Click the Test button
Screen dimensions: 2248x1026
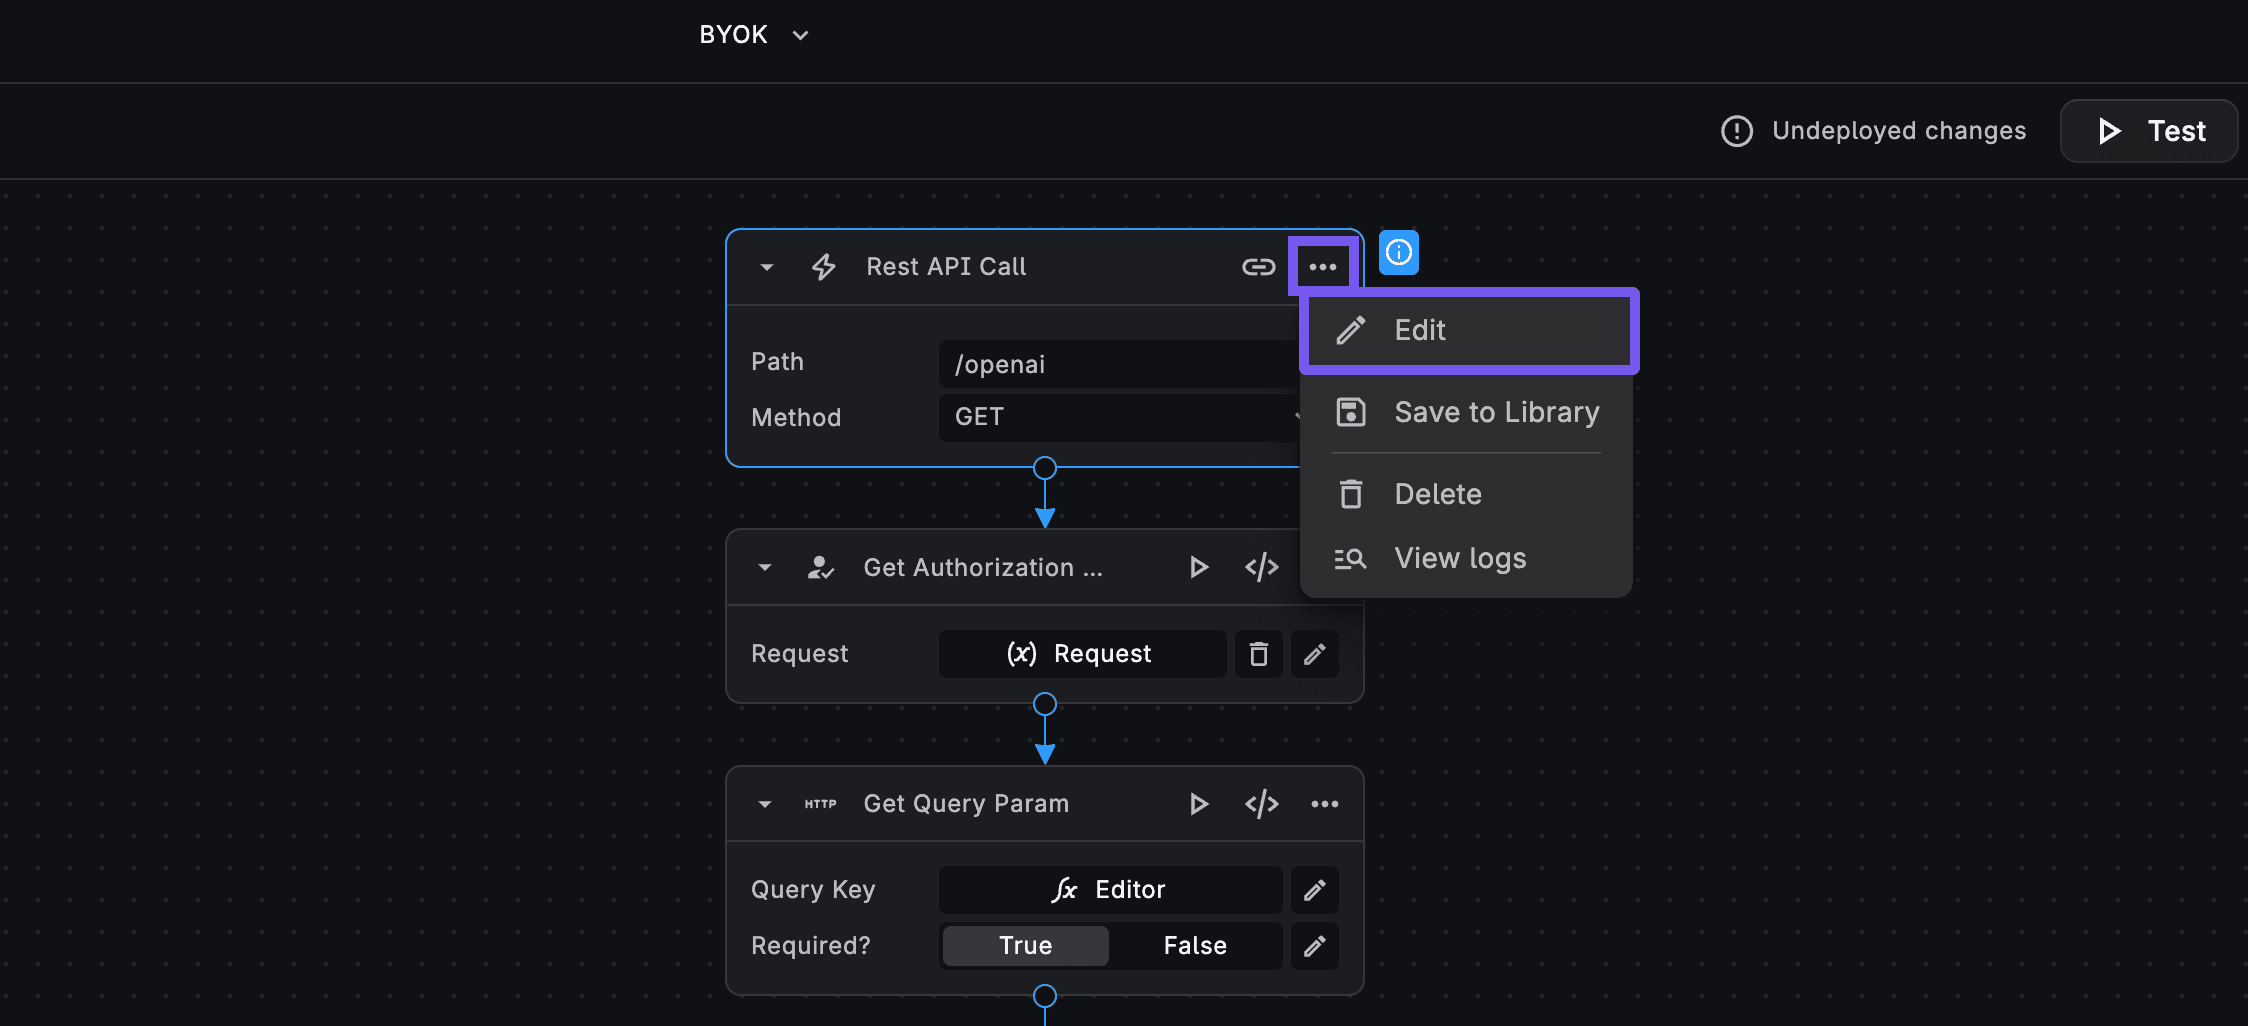click(x=2148, y=130)
